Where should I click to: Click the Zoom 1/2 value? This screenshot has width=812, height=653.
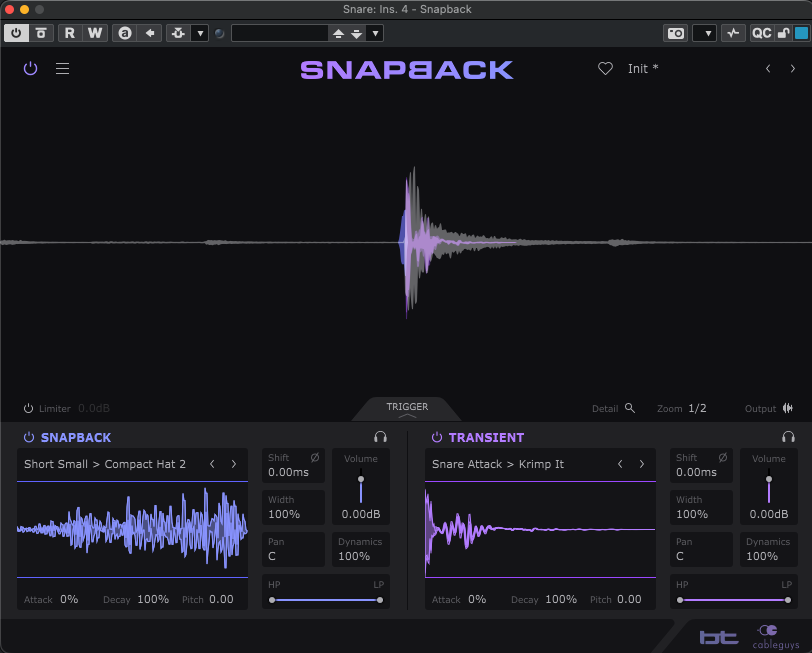pyautogui.click(x=697, y=408)
